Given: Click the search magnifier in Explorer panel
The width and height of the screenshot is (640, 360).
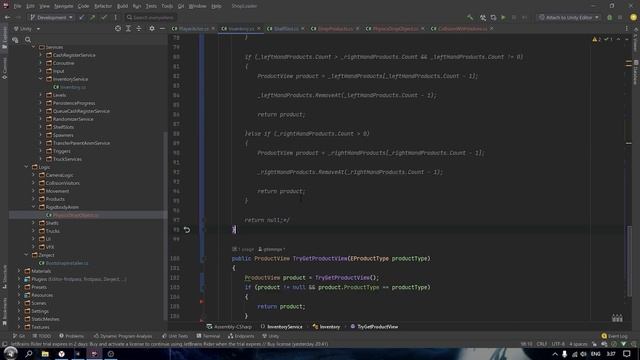Looking at the screenshot, I should [x=28, y=40].
